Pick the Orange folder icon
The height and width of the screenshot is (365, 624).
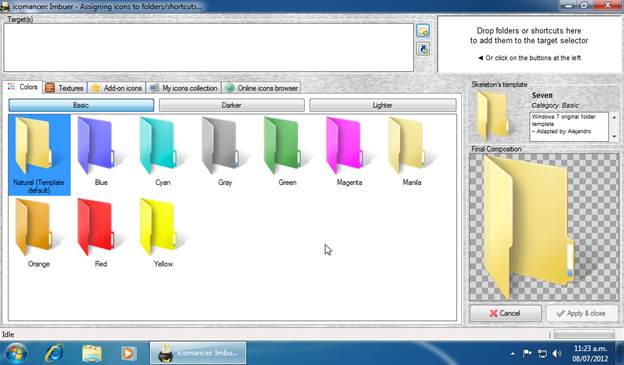(x=39, y=233)
